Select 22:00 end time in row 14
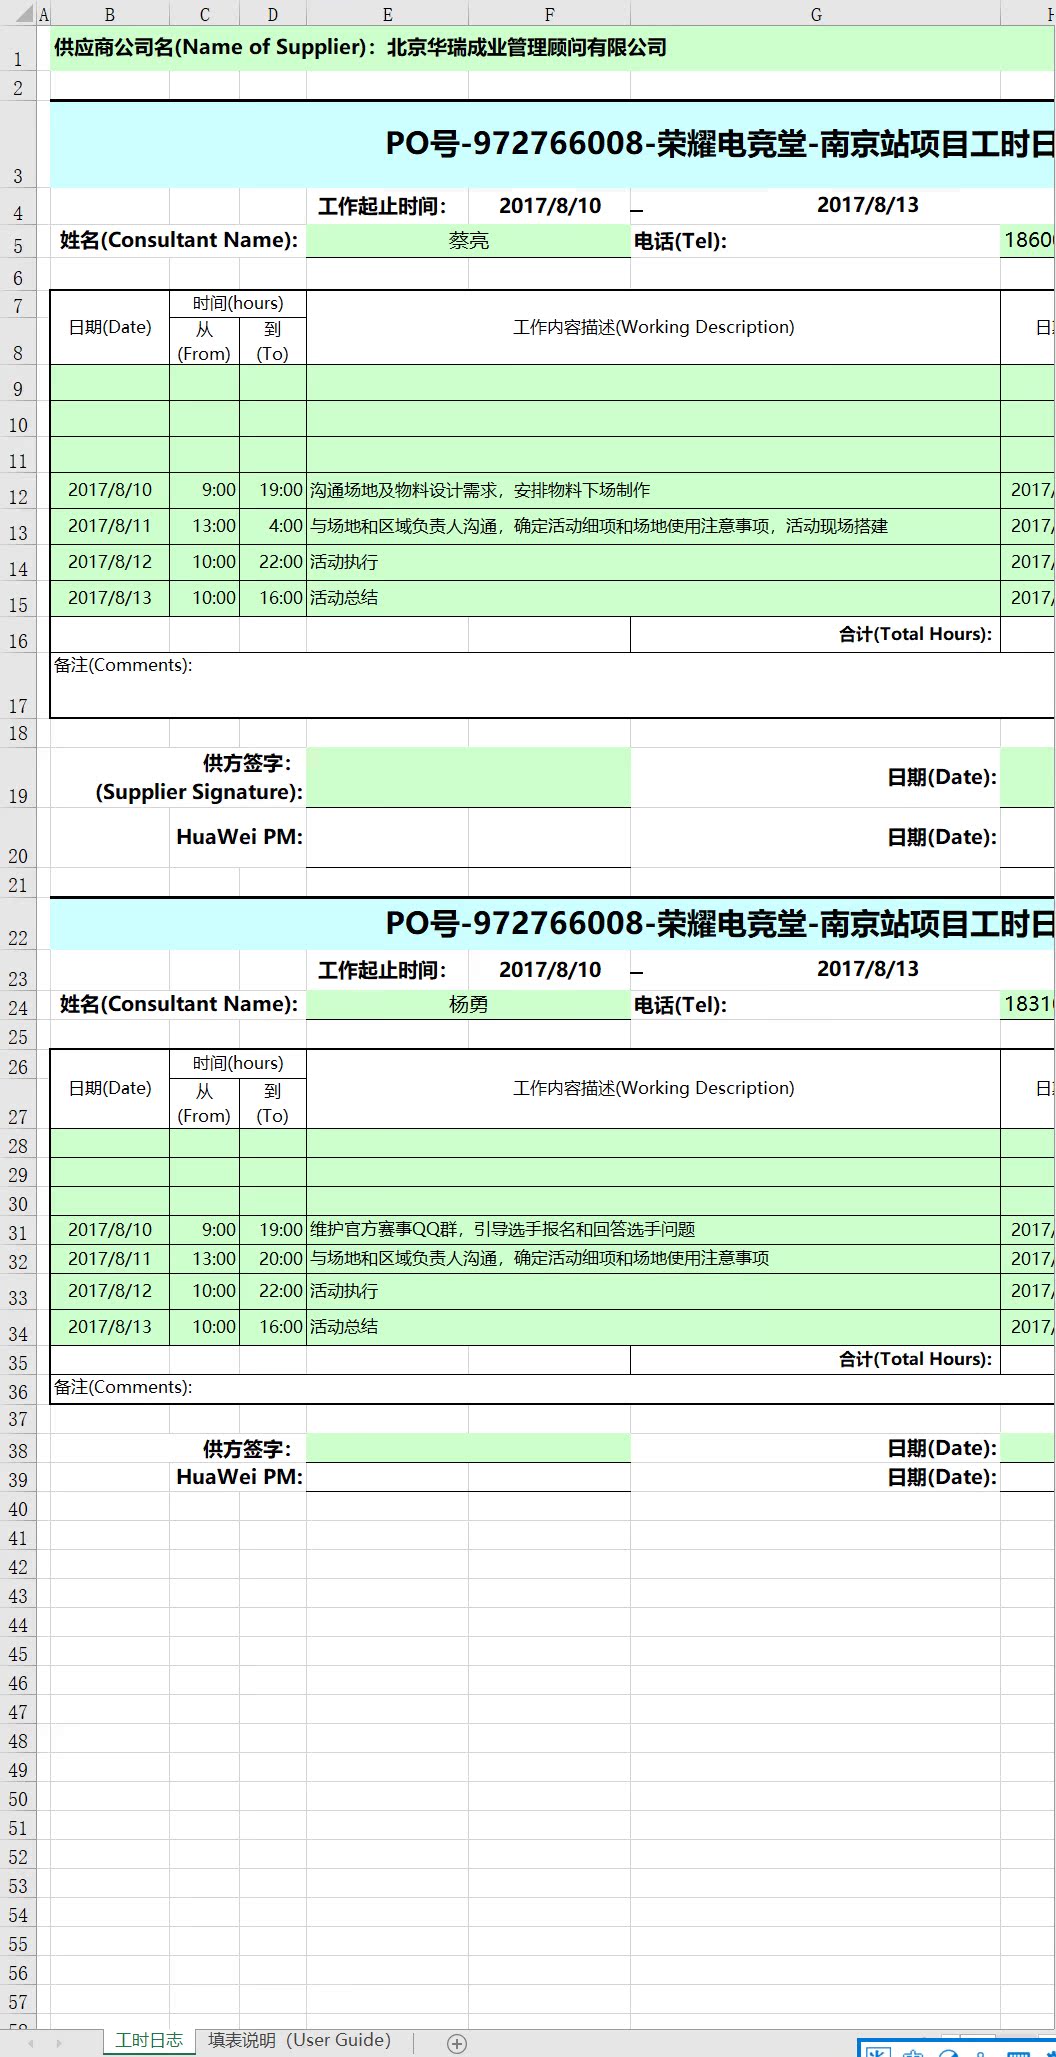This screenshot has height=2057, width=1056. point(273,562)
